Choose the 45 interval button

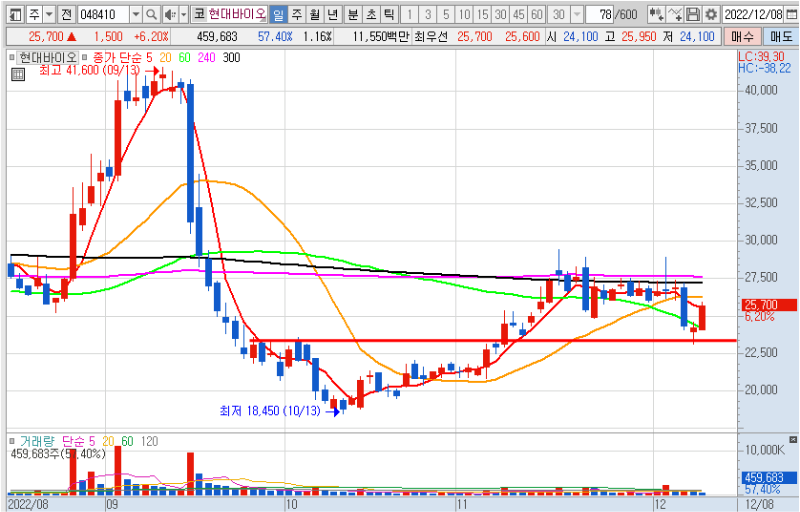[x=519, y=14]
